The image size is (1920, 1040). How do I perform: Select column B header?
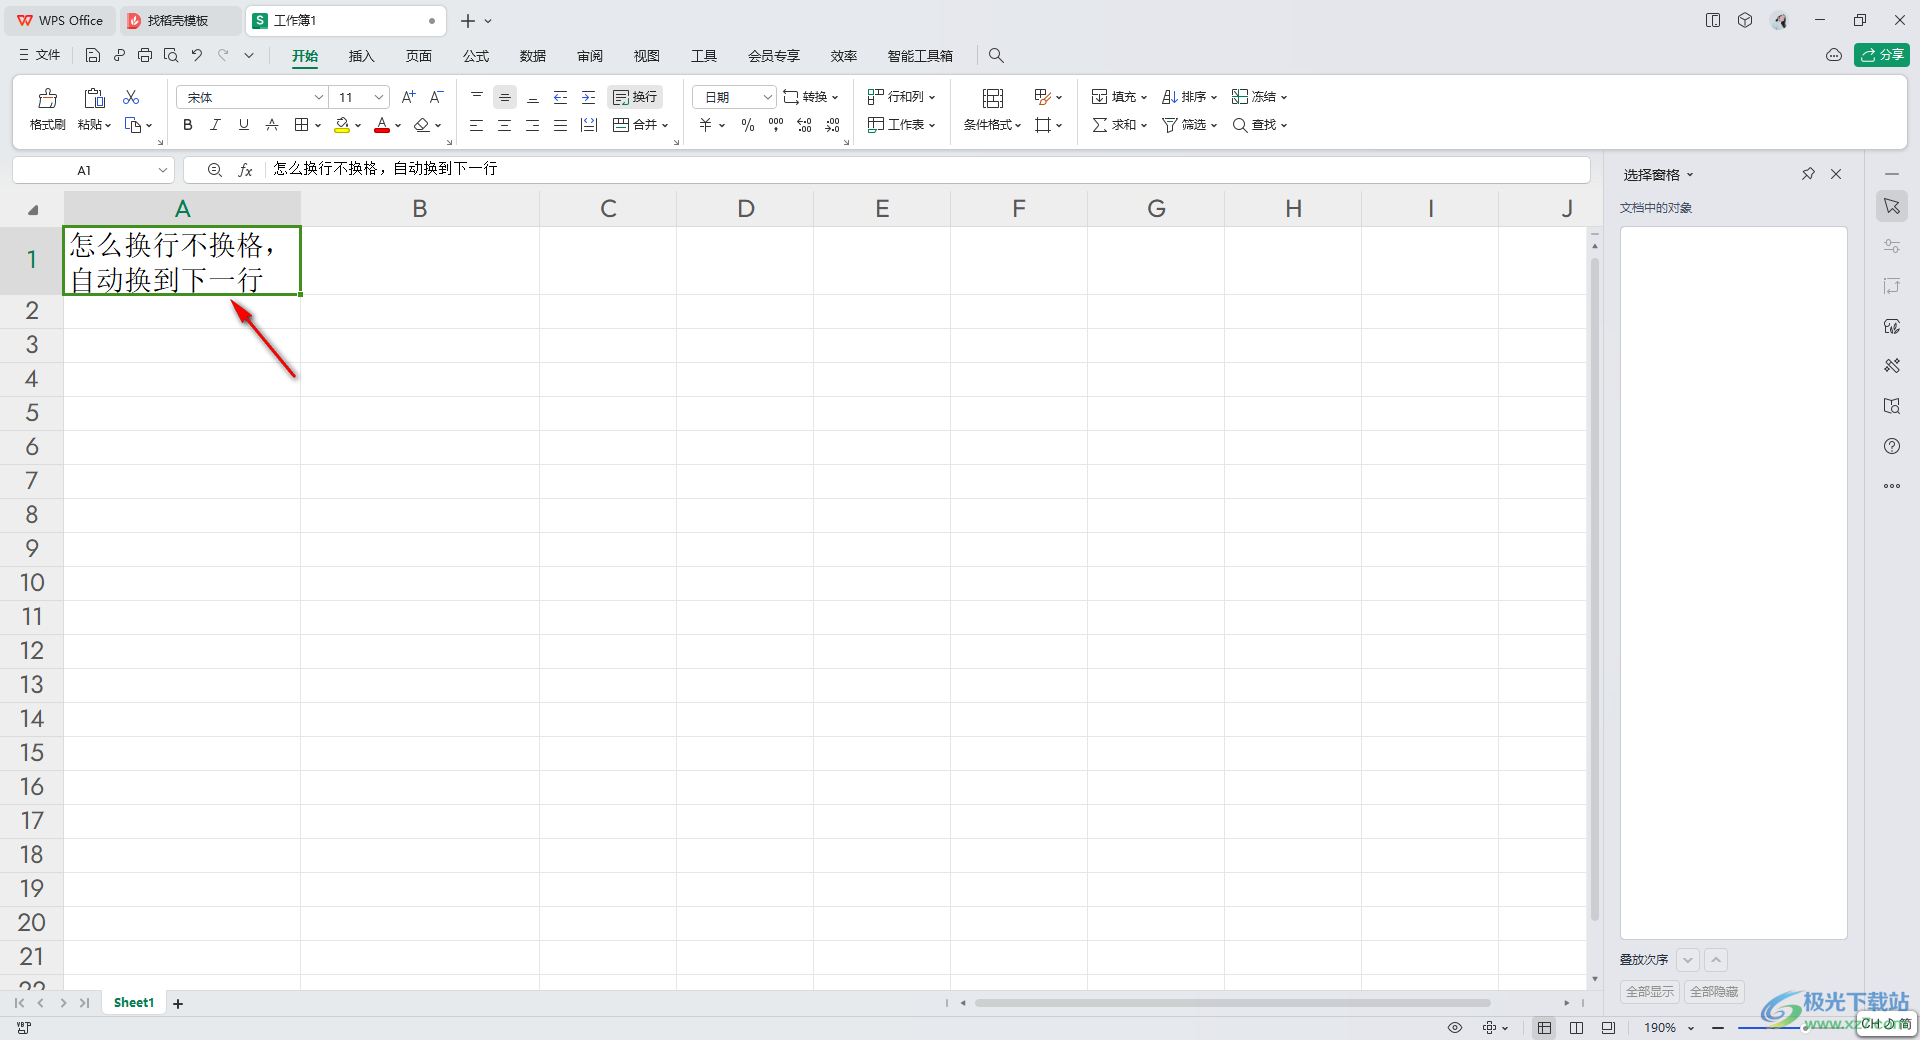pyautogui.click(x=420, y=208)
